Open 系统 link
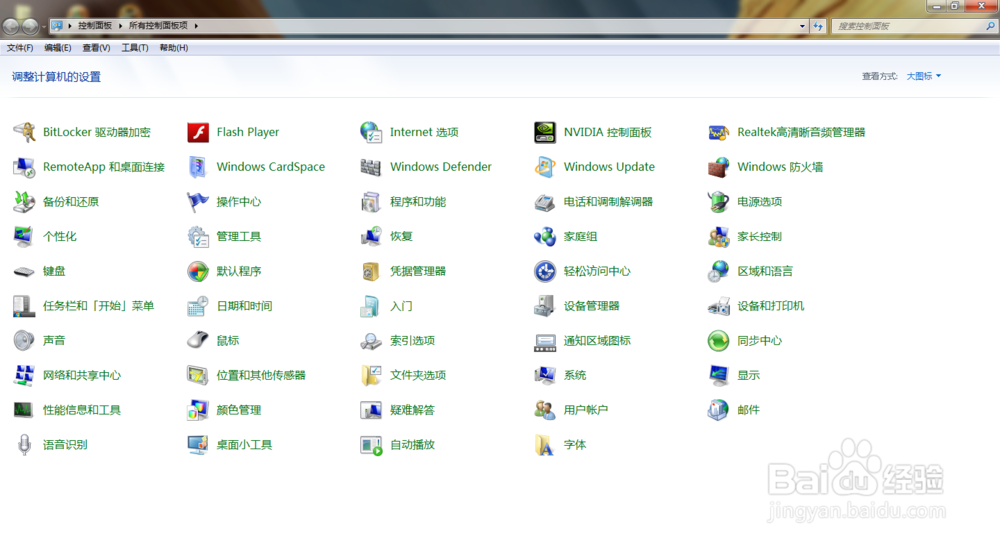1000x545 pixels. point(575,375)
